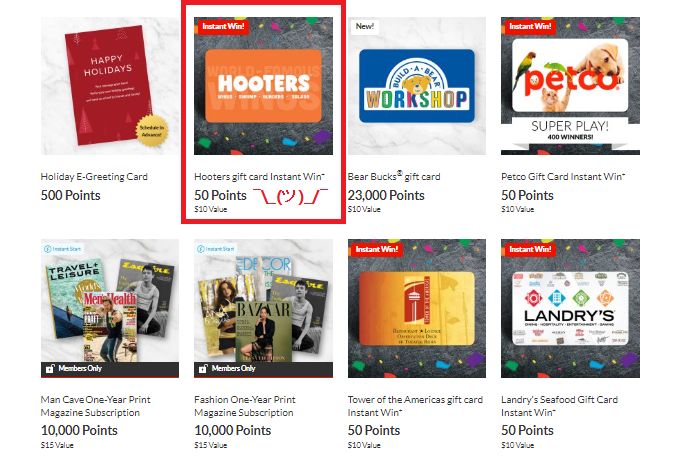Image resolution: width=681 pixels, height=469 pixels.
Task: Open the Hooters gift card image
Action: pos(263,86)
